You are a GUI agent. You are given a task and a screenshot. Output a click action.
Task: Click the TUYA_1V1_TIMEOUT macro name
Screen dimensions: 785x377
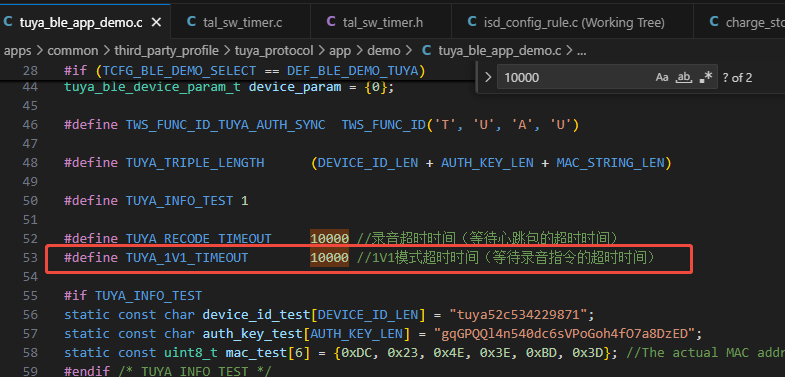pyautogui.click(x=187, y=258)
